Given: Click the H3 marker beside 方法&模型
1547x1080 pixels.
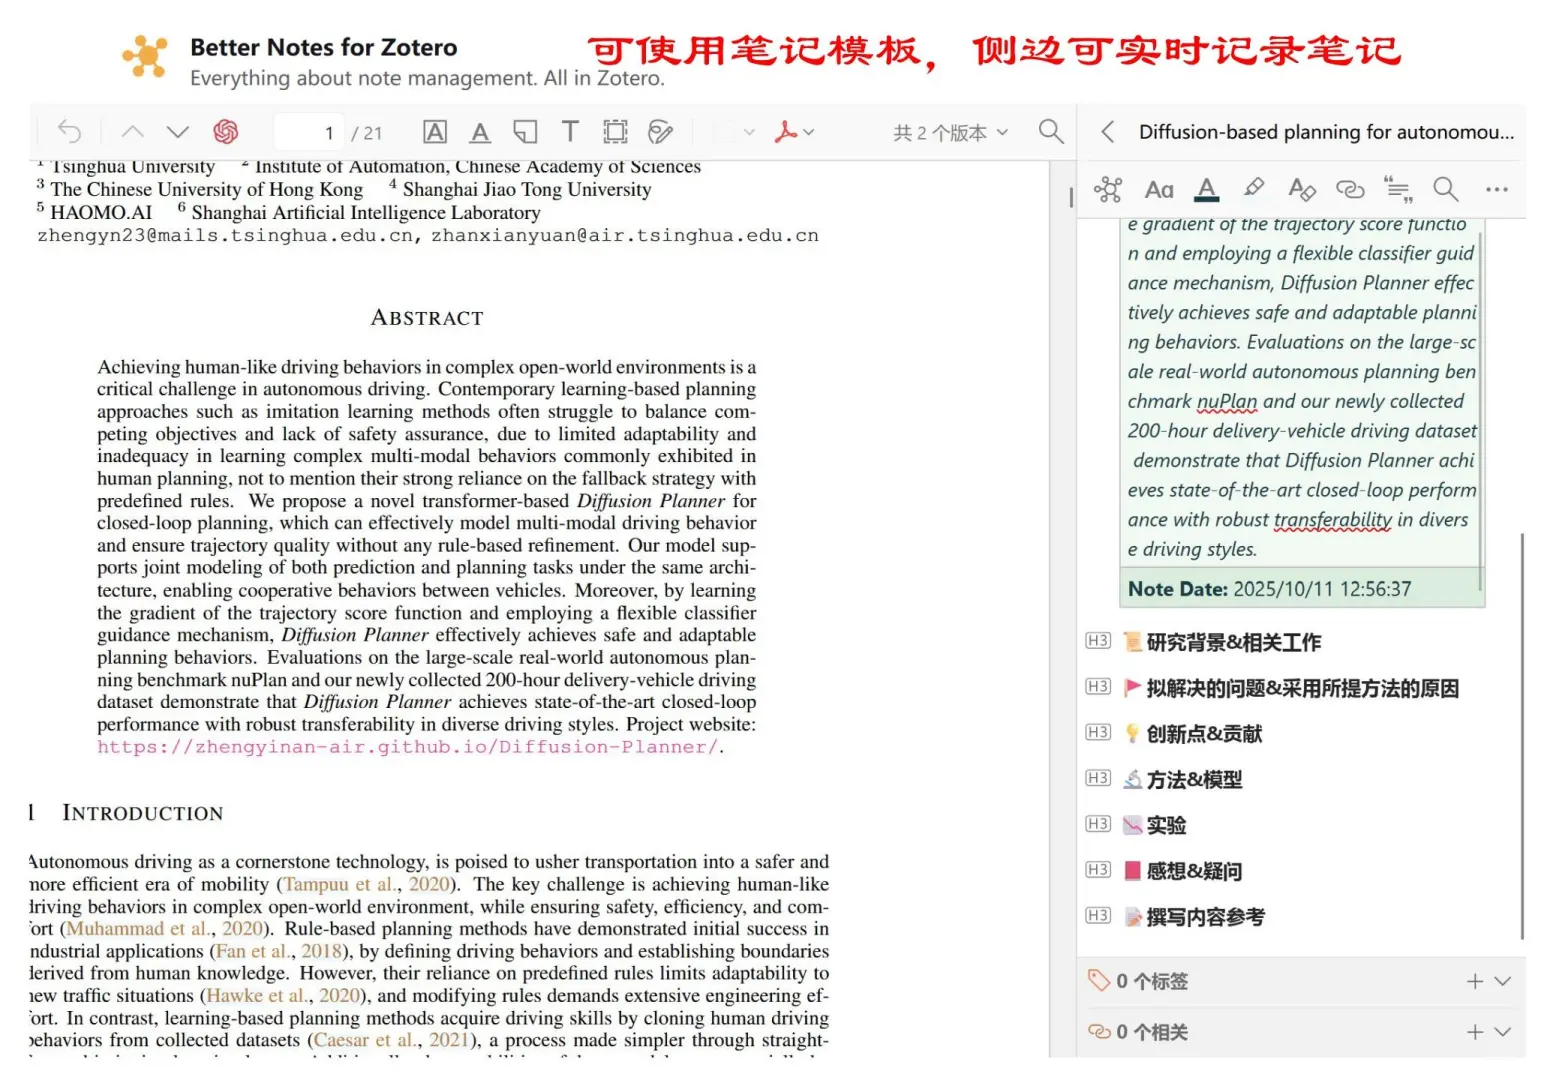Looking at the screenshot, I should [1098, 778].
